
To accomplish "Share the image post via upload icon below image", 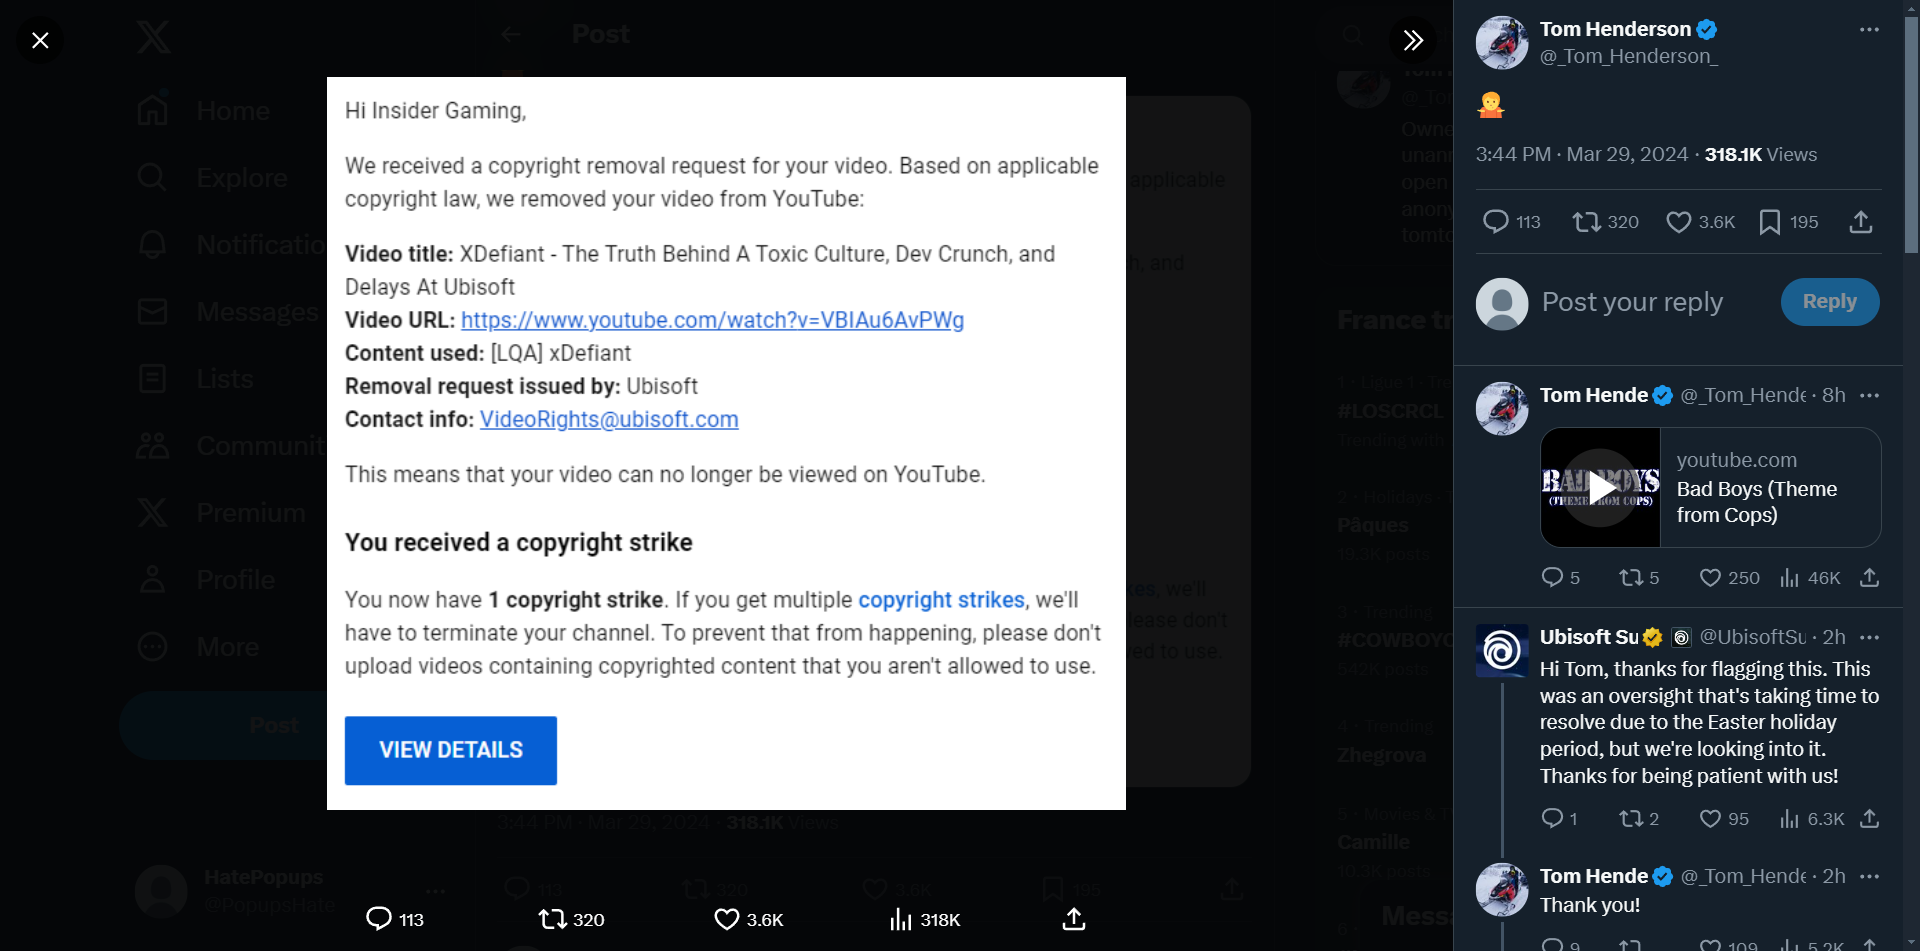I will point(1074,919).
